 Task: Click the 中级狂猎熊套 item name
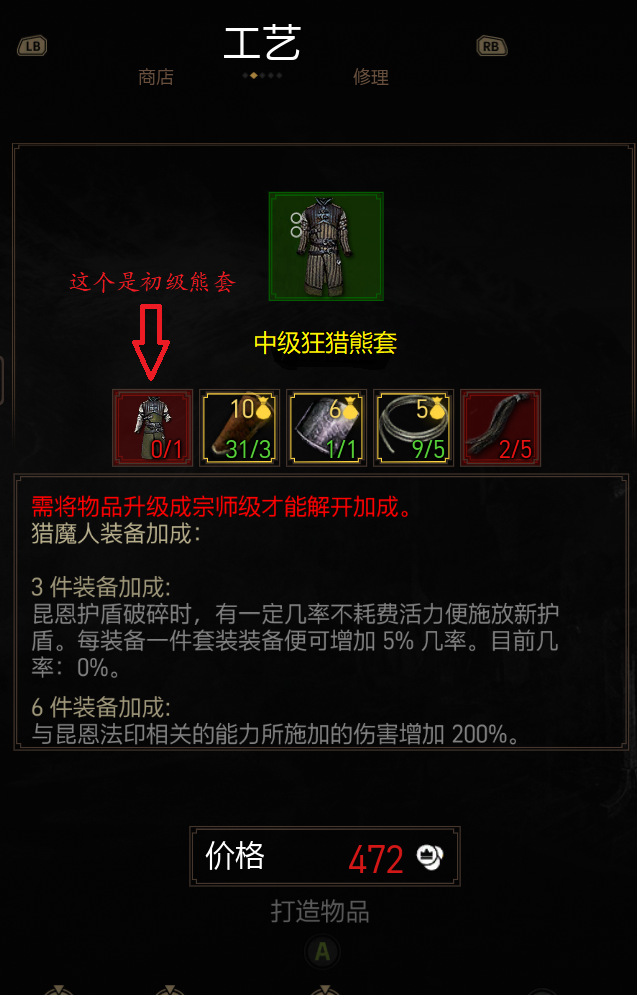coord(325,343)
